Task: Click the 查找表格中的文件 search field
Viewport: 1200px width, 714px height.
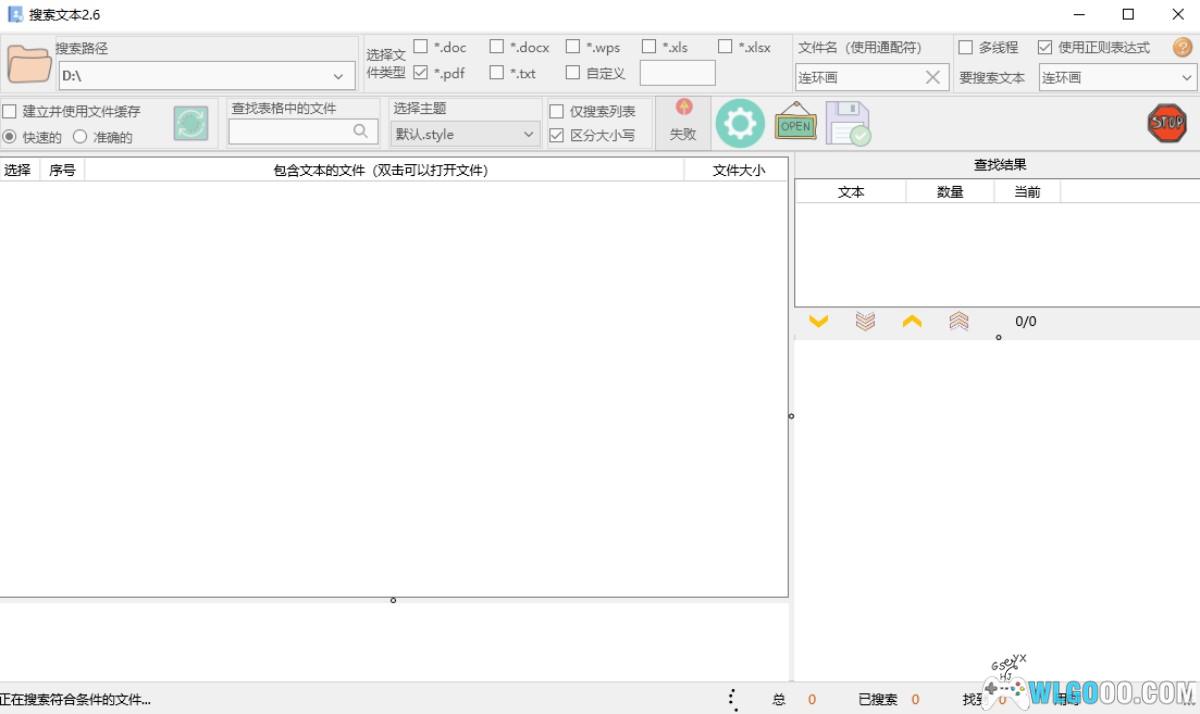Action: click(290, 131)
